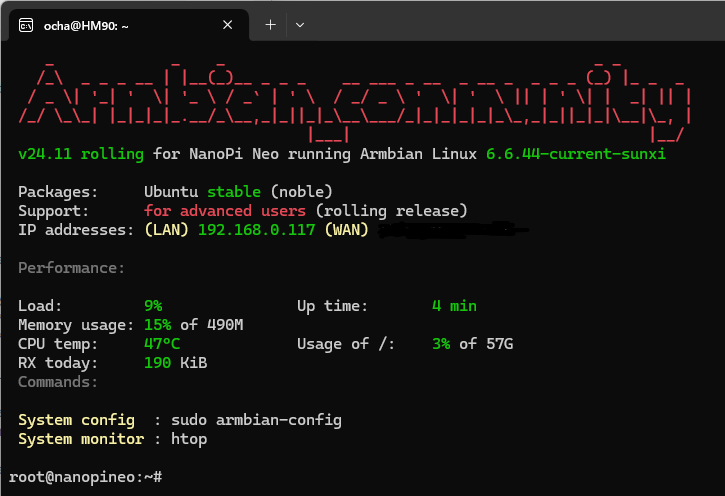This screenshot has width=725, height=496.
Task: Select the ocha@HM90: ~ tab
Action: coord(129,25)
